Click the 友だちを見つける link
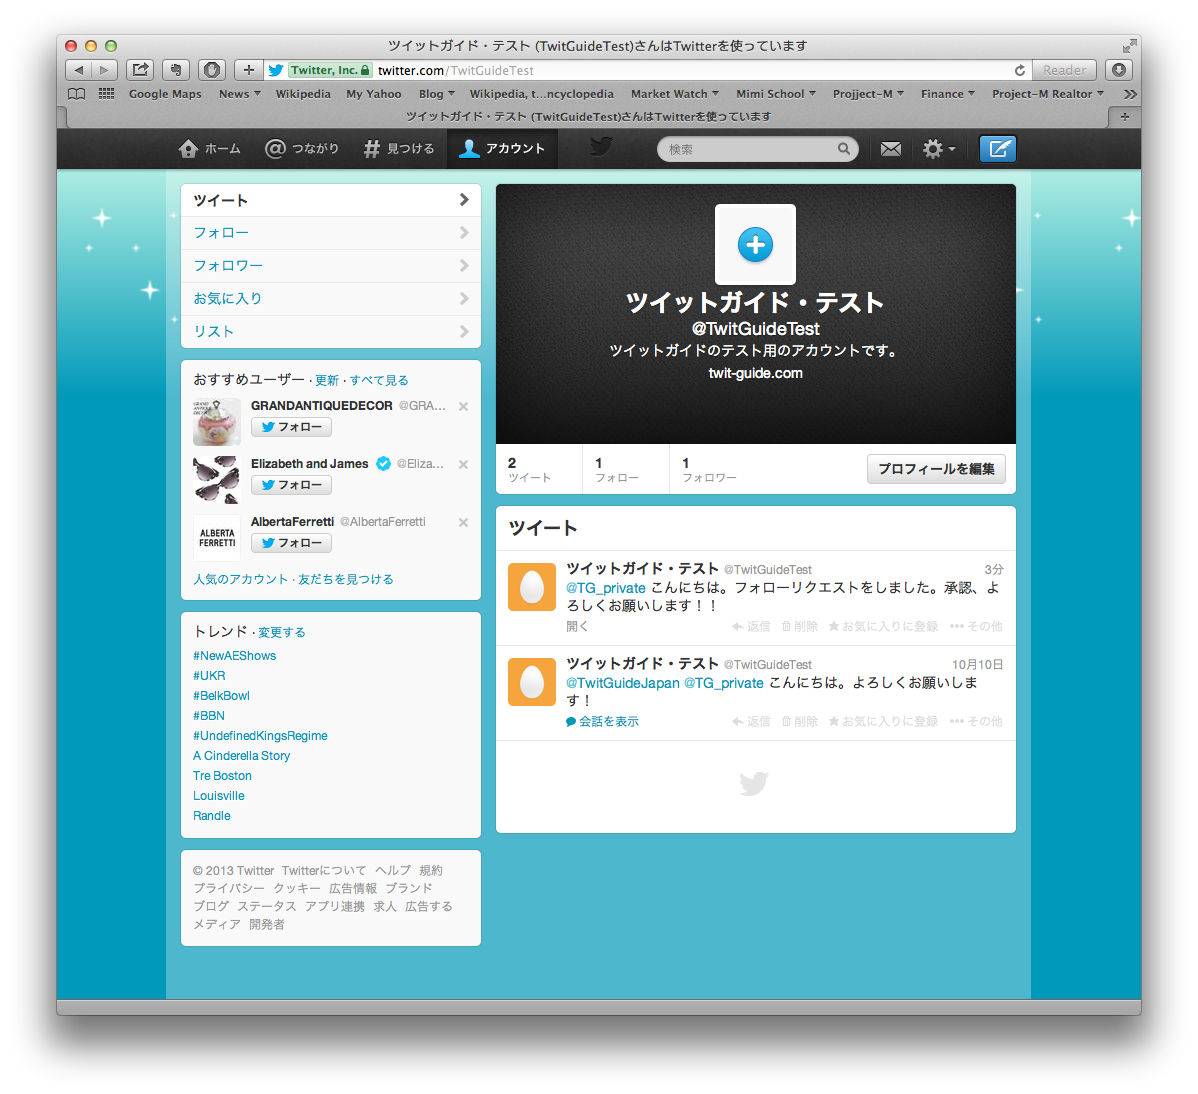The image size is (1198, 1094). coord(346,579)
